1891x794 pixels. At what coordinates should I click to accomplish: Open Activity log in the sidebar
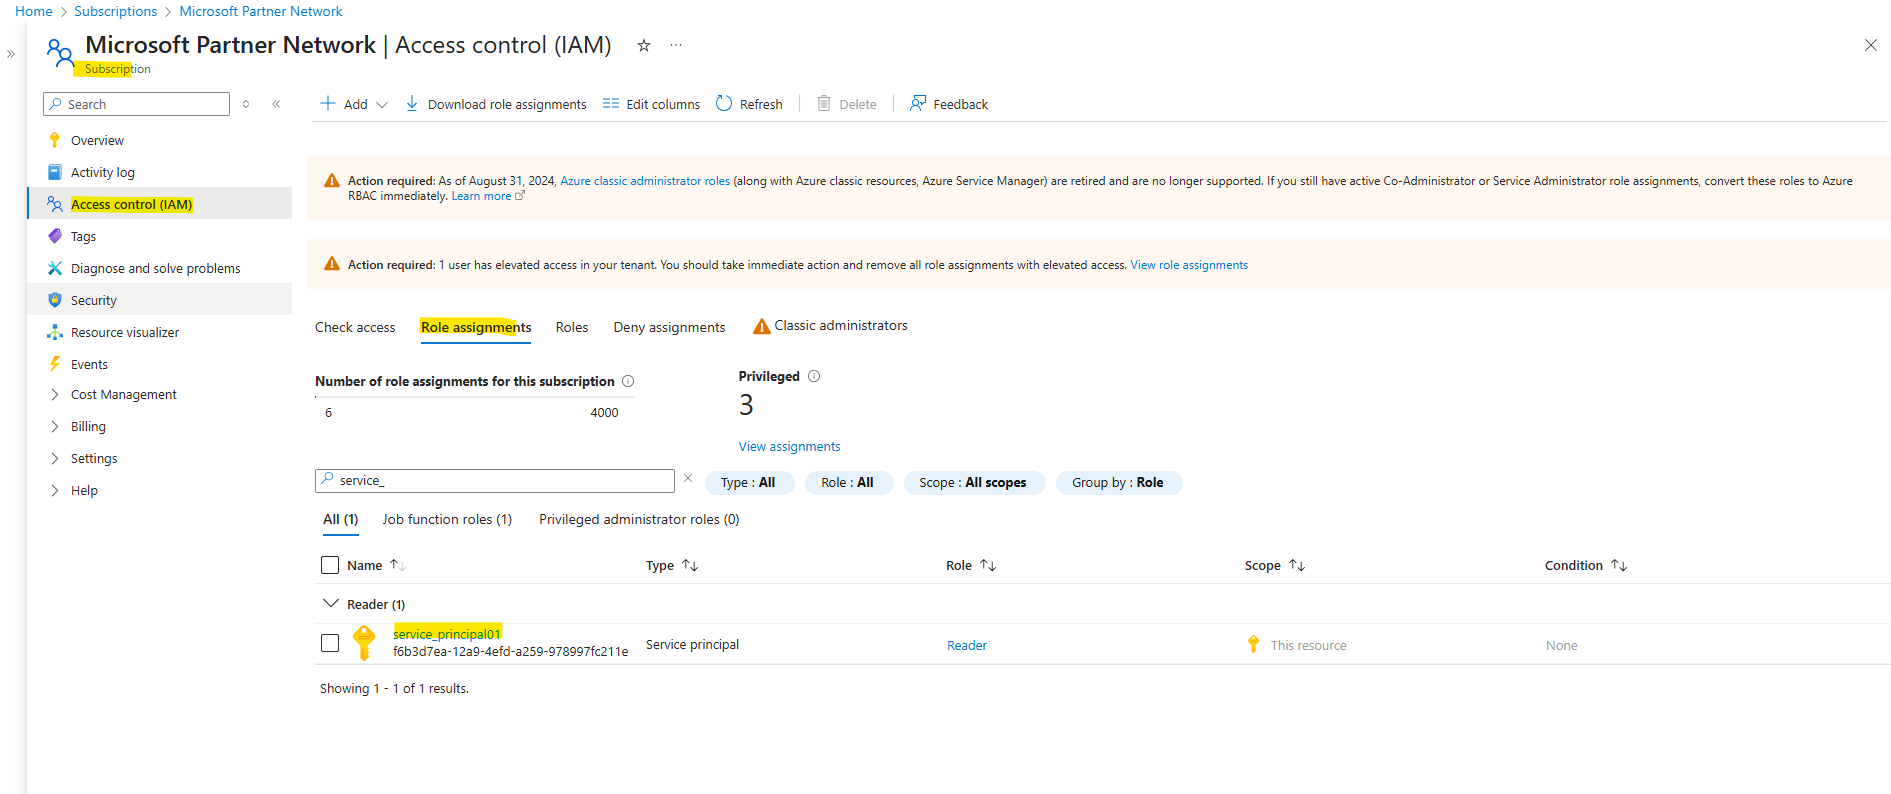(x=102, y=172)
